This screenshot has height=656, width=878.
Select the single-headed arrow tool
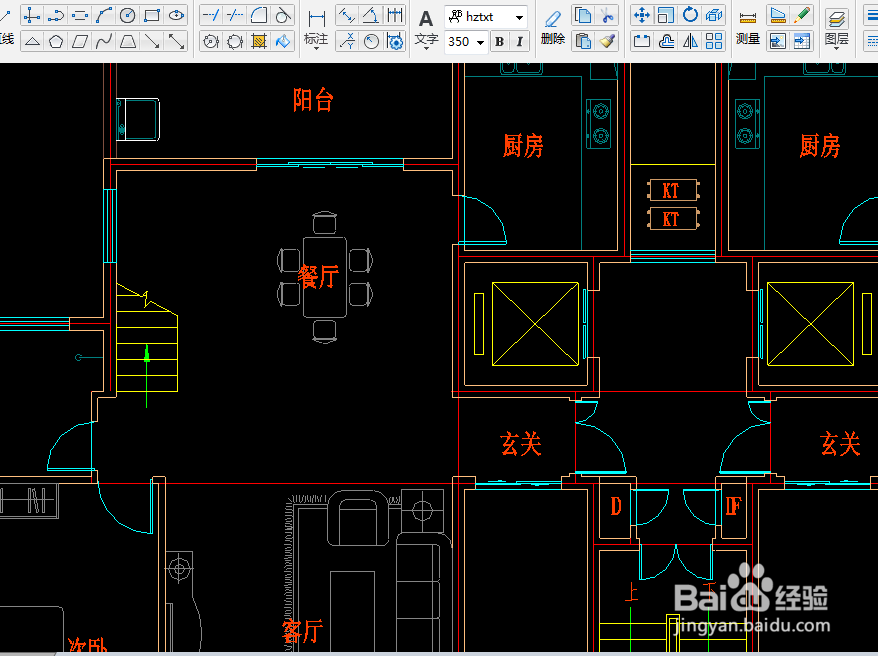coord(152,41)
